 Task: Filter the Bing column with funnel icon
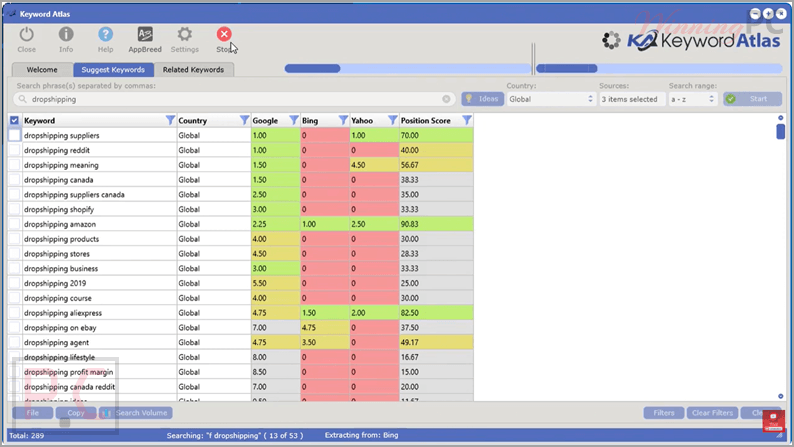tap(343, 120)
